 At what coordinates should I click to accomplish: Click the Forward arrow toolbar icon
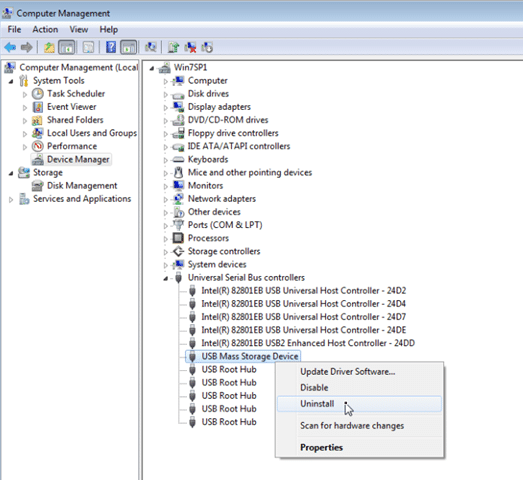pyautogui.click(x=27, y=47)
